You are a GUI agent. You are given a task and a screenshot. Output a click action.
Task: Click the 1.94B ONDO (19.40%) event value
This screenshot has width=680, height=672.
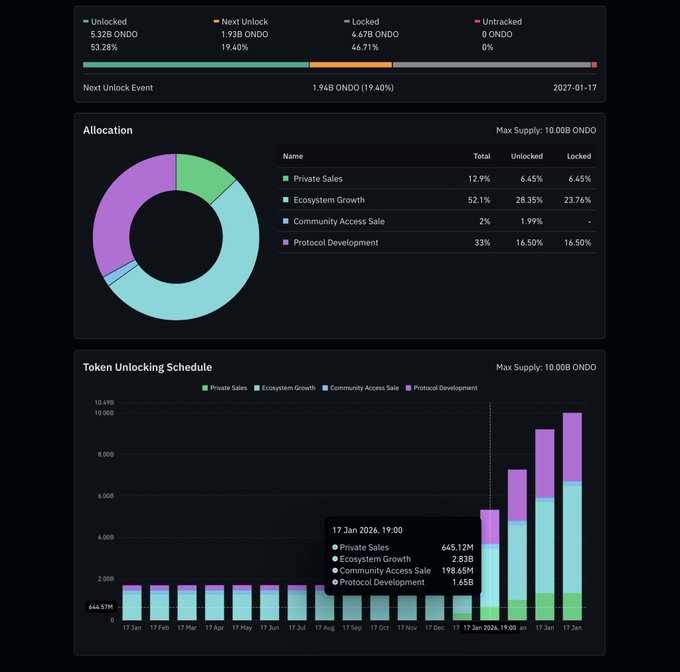click(x=353, y=88)
